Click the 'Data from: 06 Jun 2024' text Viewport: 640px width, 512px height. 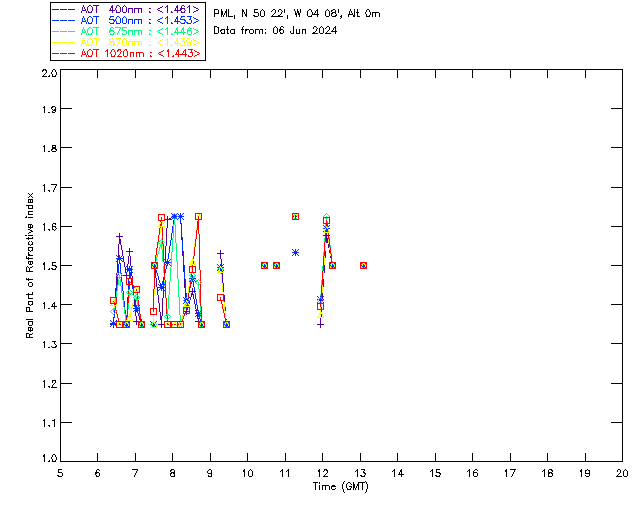[x=275, y=30]
